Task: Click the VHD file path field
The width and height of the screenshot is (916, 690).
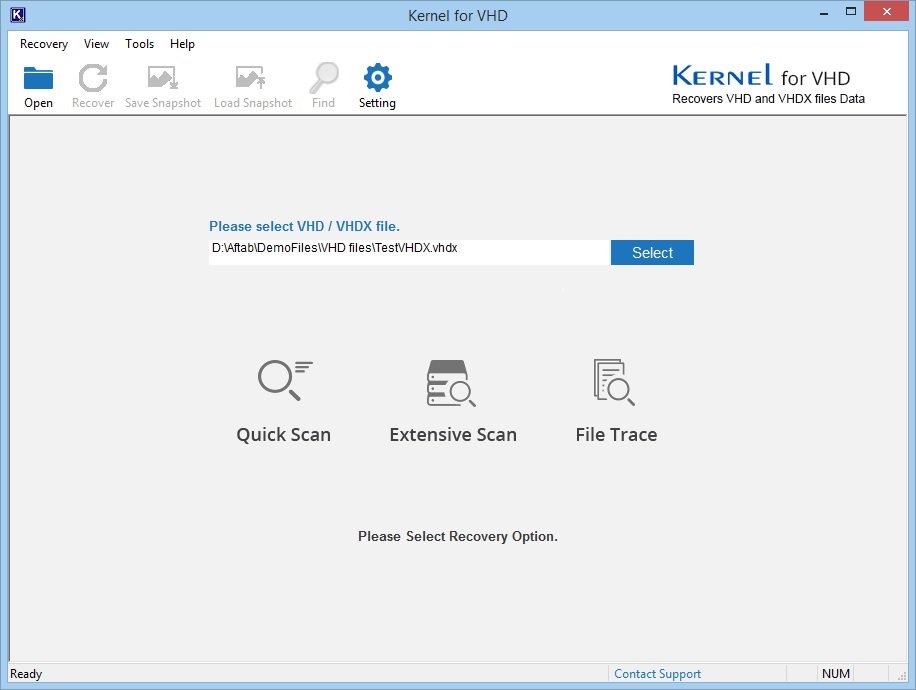Action: pyautogui.click(x=409, y=252)
